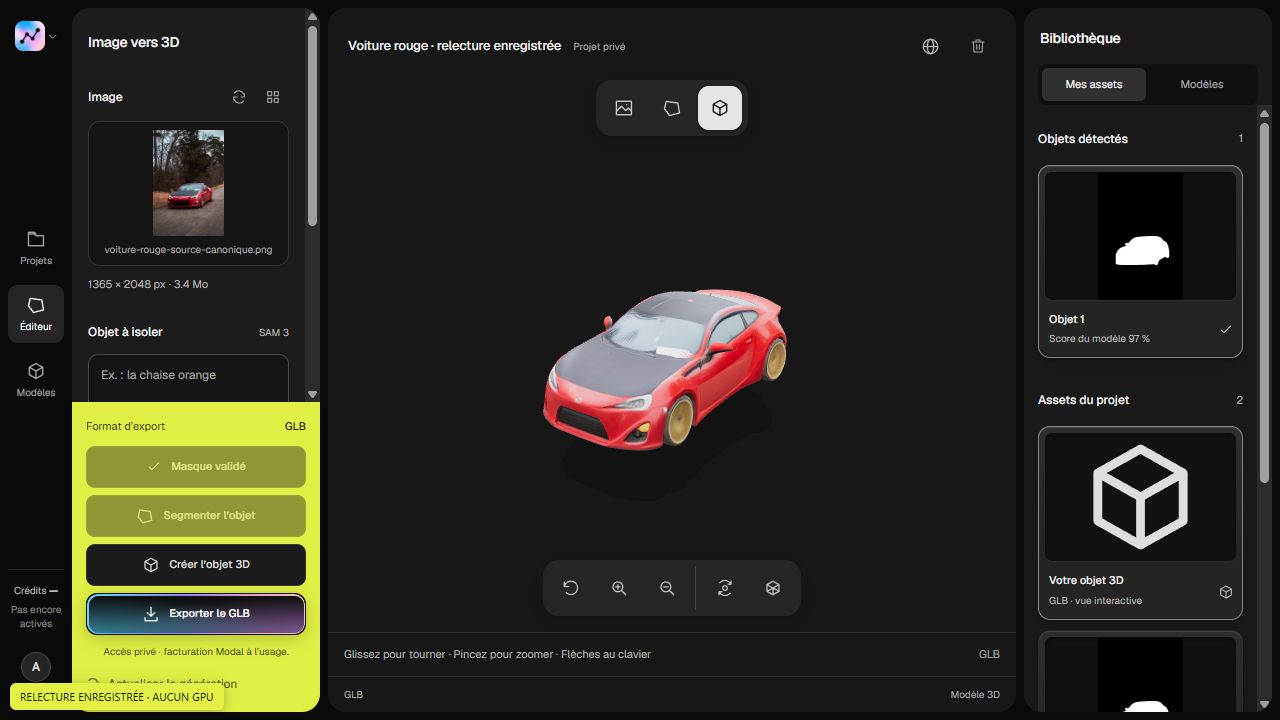Select the 'Mes assets' tab in Bibliothèque
The image size is (1280, 720).
pyautogui.click(x=1094, y=84)
